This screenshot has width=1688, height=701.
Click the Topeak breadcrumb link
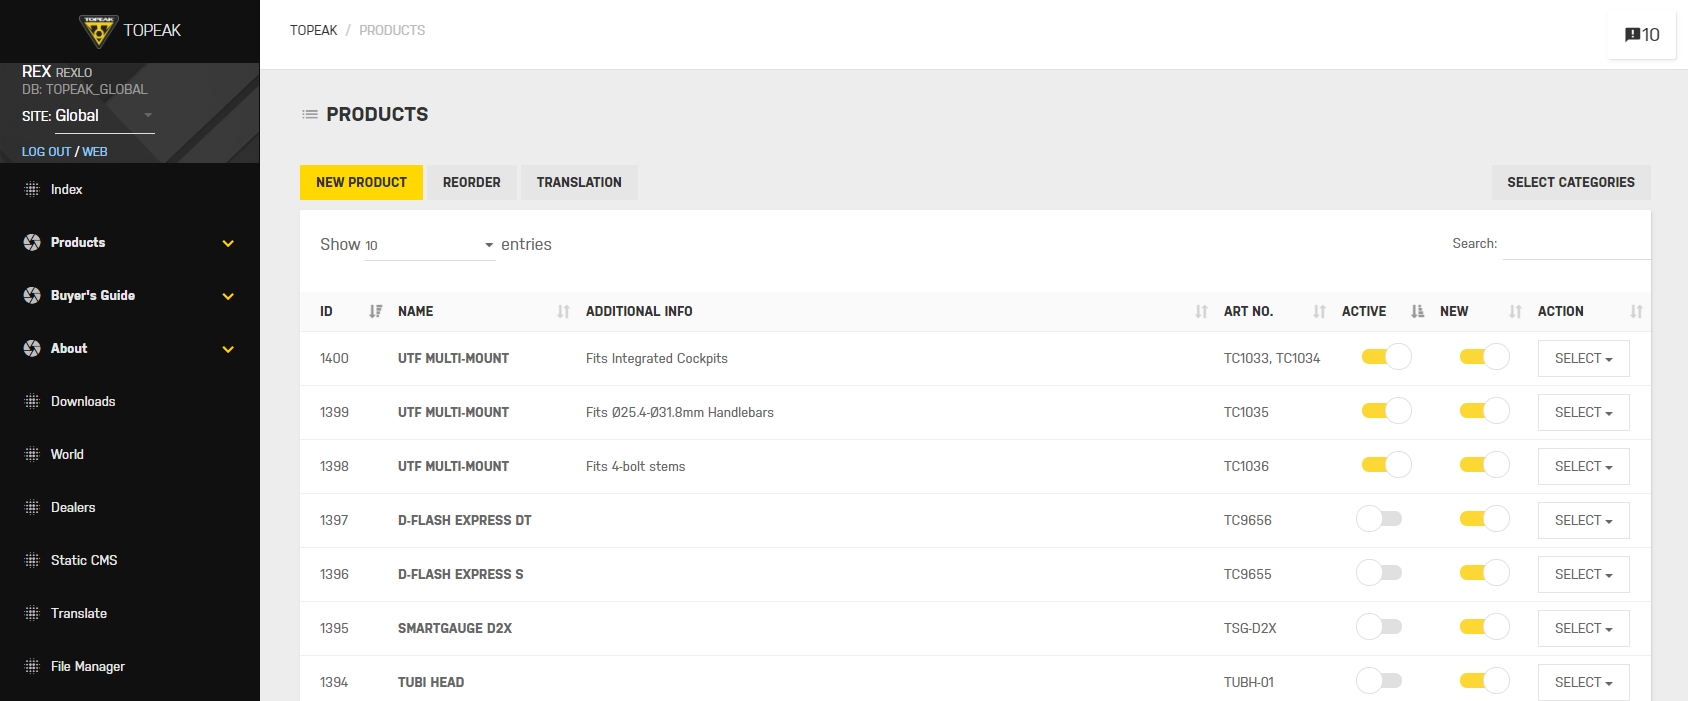[x=314, y=30]
